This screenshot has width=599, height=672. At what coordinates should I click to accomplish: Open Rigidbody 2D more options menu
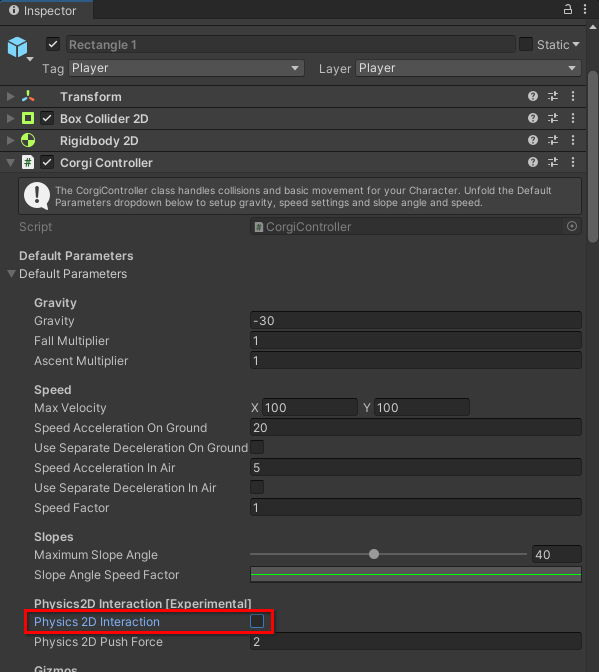(x=573, y=140)
